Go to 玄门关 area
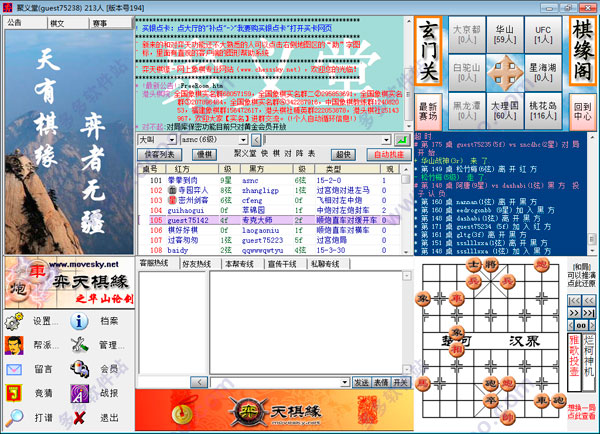 click(x=429, y=51)
